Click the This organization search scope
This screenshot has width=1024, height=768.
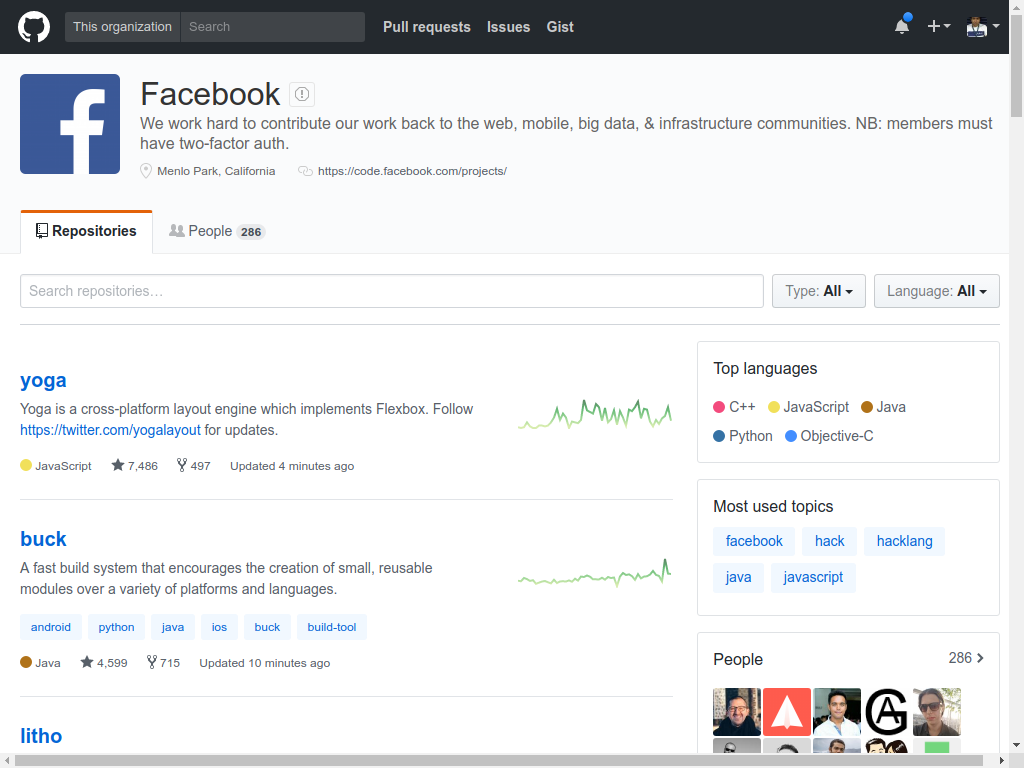(x=122, y=27)
